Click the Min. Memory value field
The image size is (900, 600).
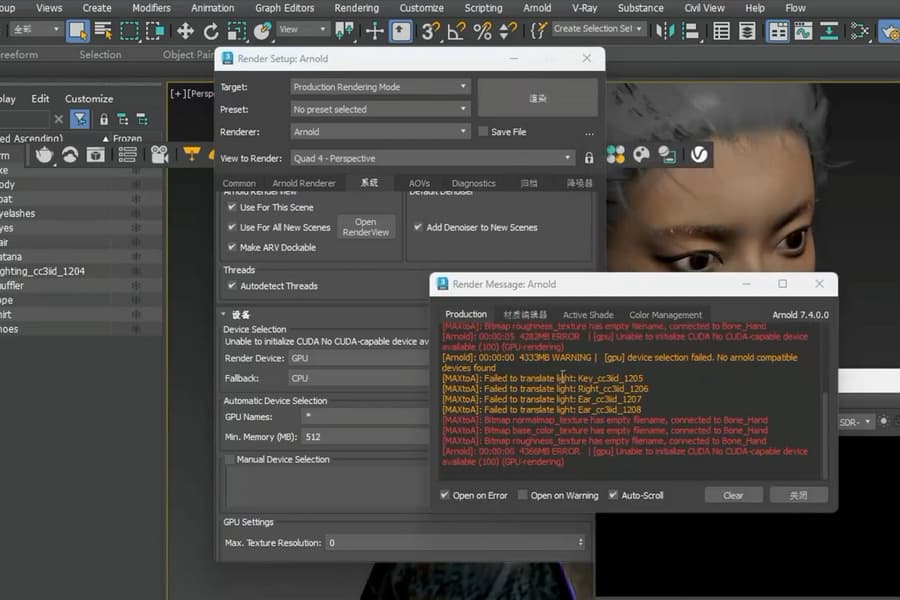click(366, 437)
